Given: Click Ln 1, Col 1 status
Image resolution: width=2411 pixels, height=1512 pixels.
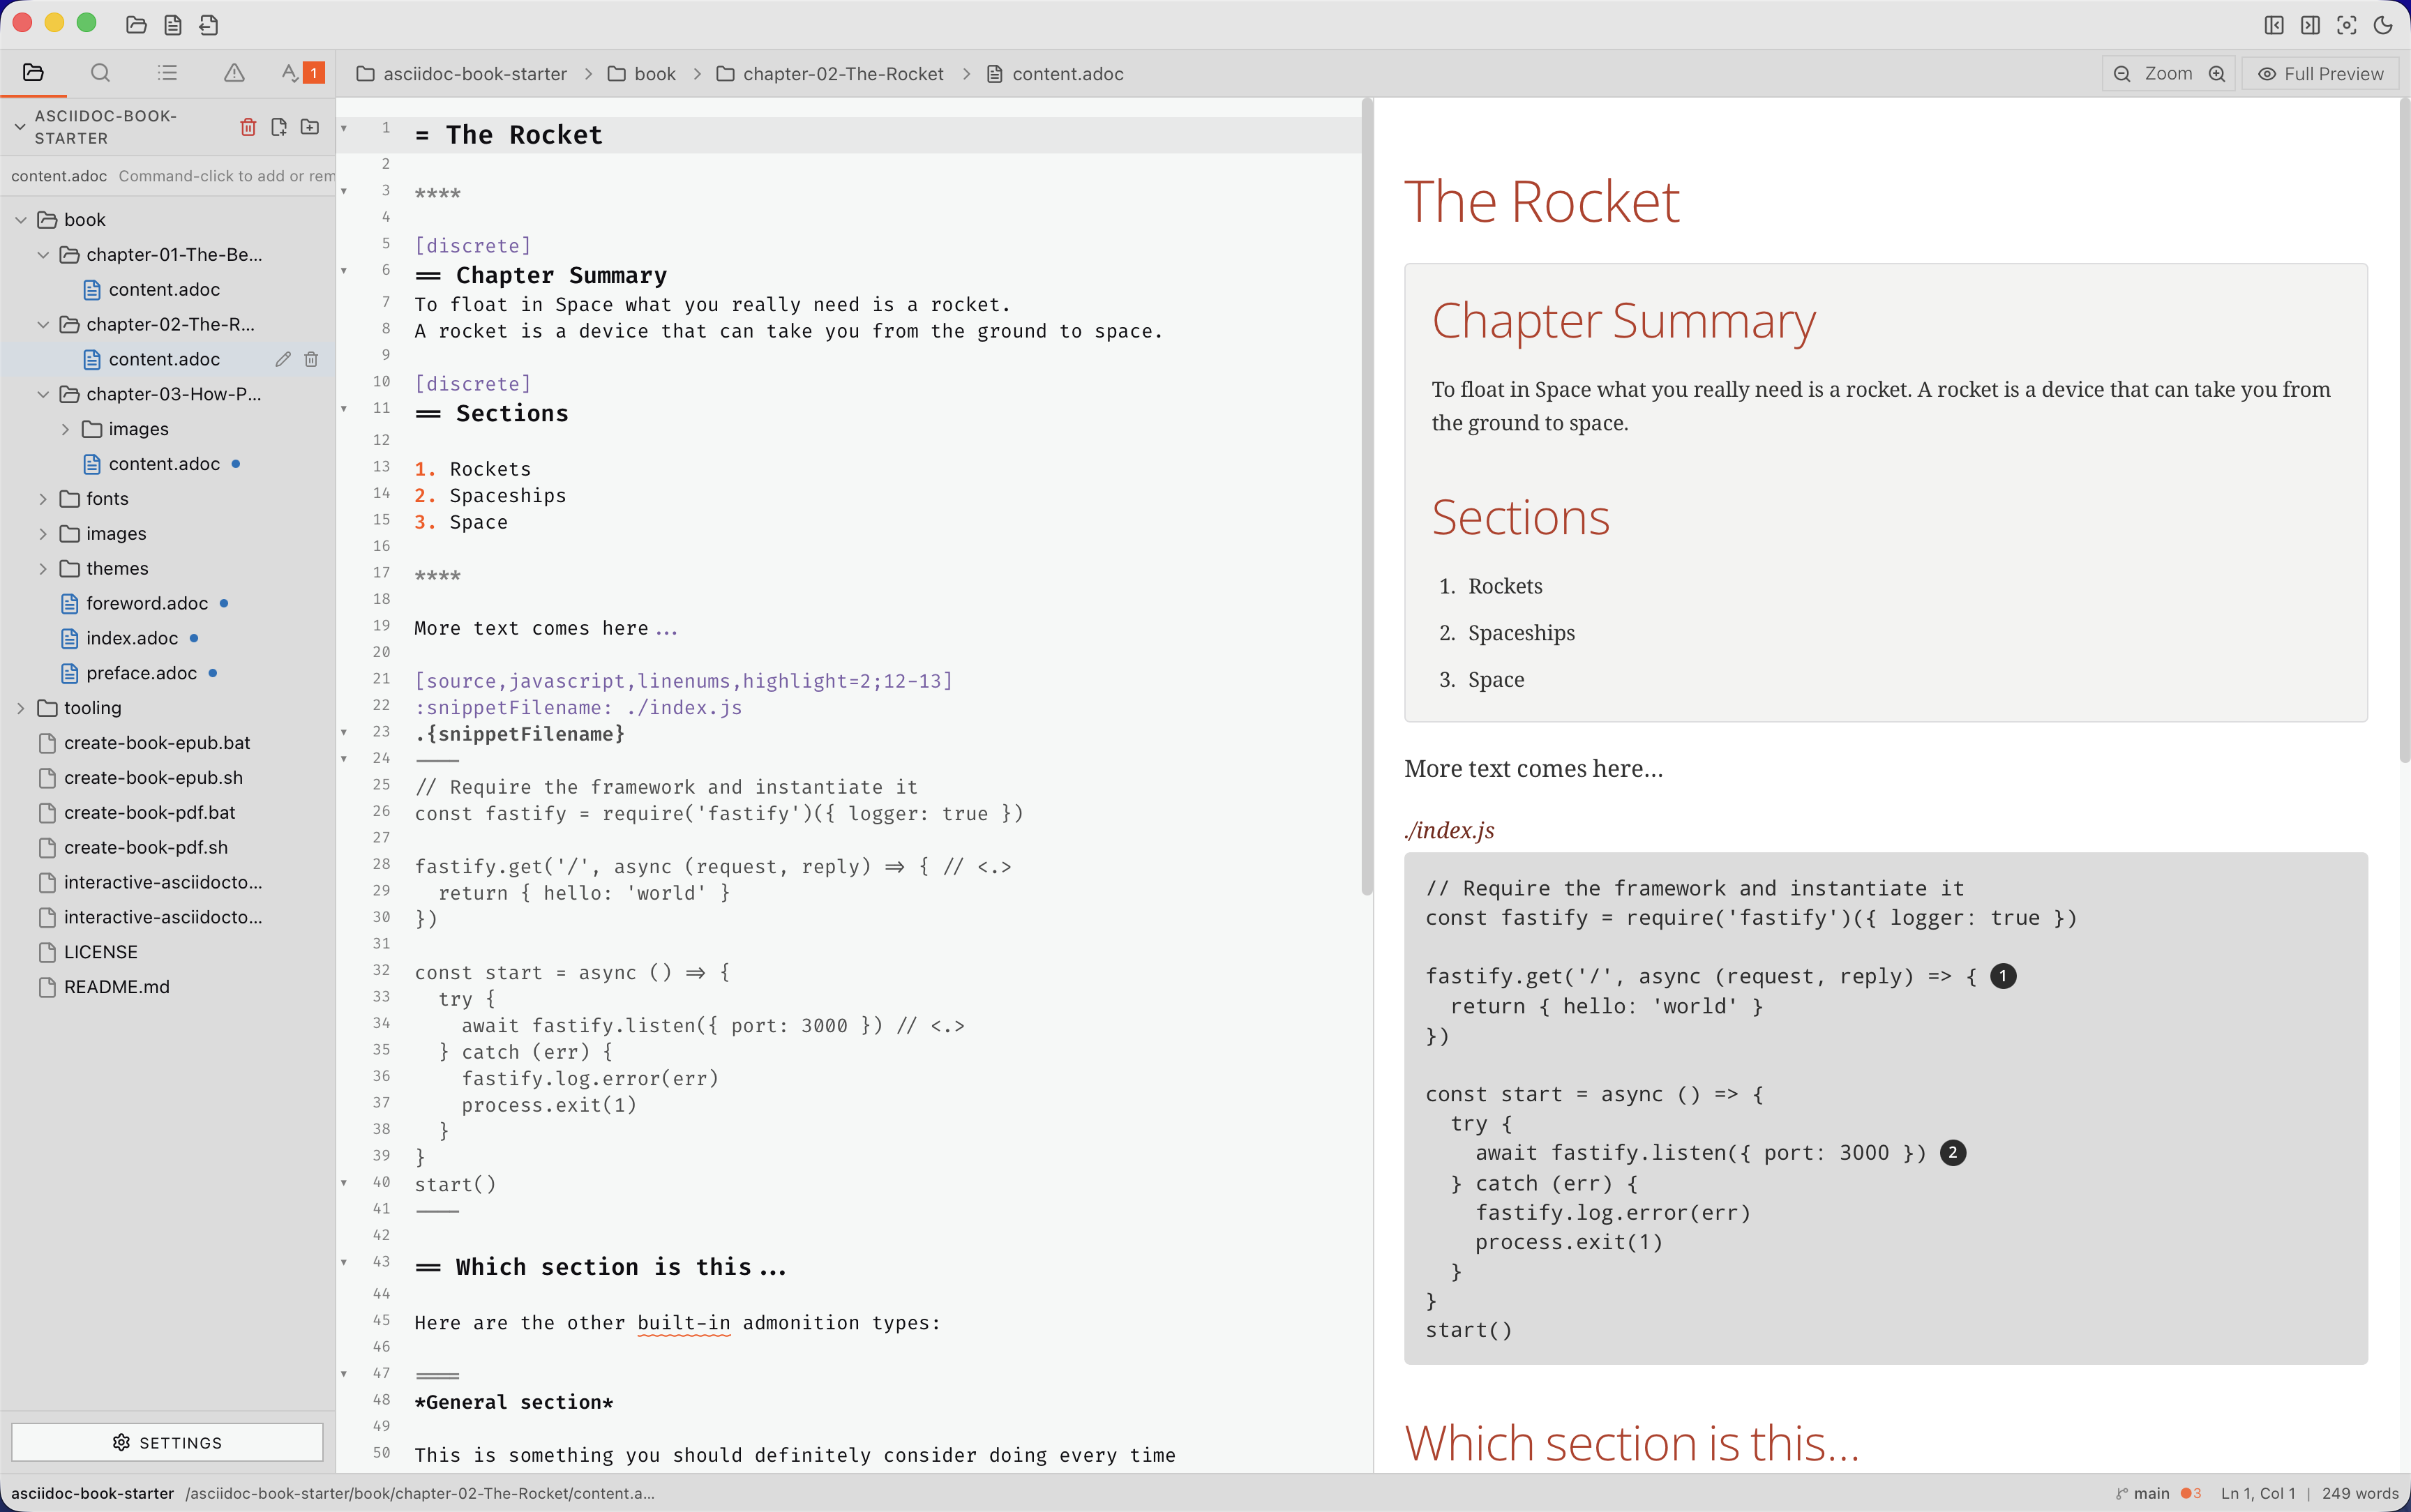Looking at the screenshot, I should pos(2258,1493).
